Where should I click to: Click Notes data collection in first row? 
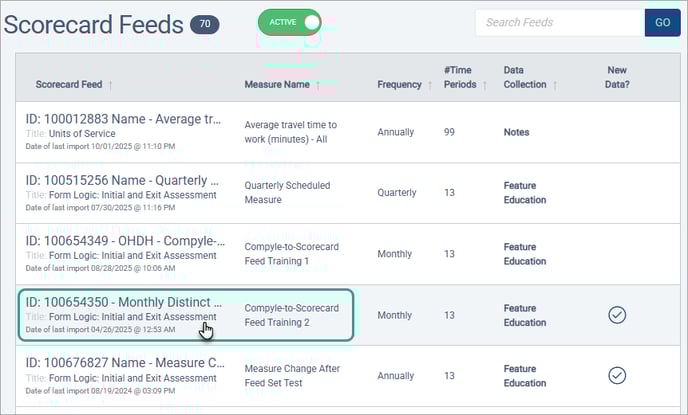click(516, 132)
